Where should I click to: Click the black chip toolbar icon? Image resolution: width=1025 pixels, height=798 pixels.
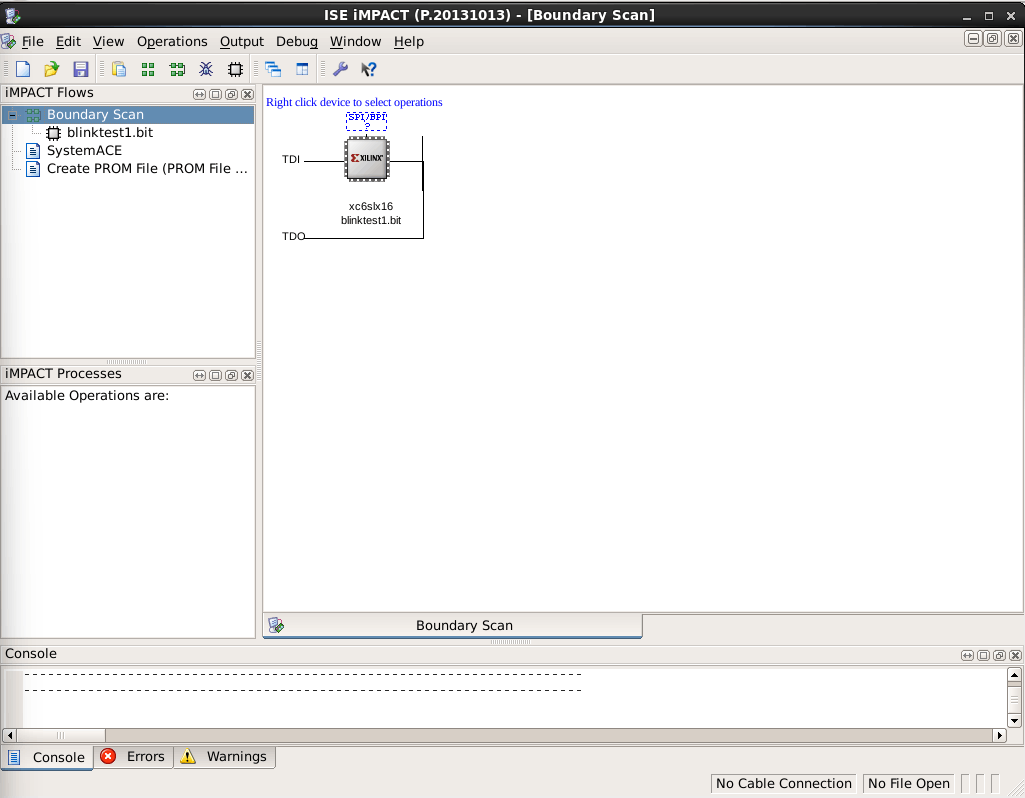tap(235, 69)
